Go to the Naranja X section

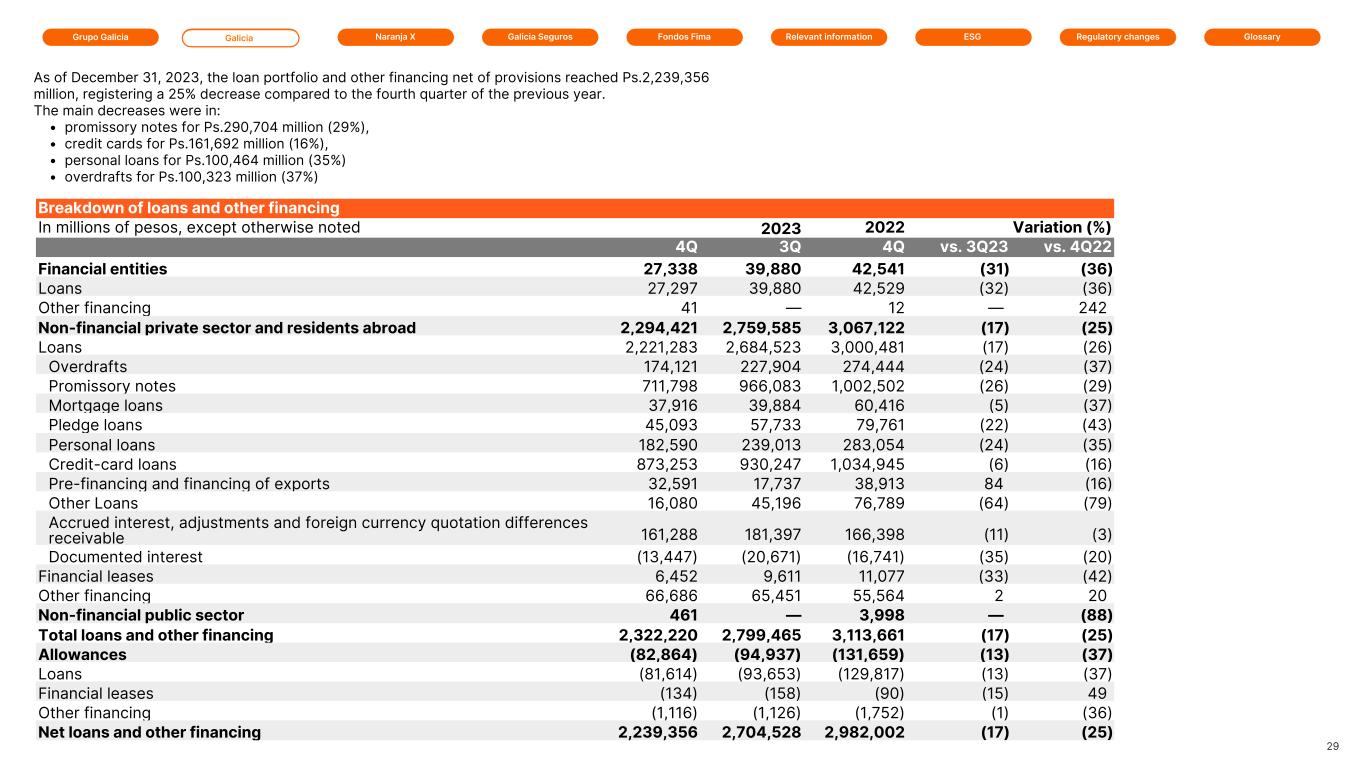point(395,37)
